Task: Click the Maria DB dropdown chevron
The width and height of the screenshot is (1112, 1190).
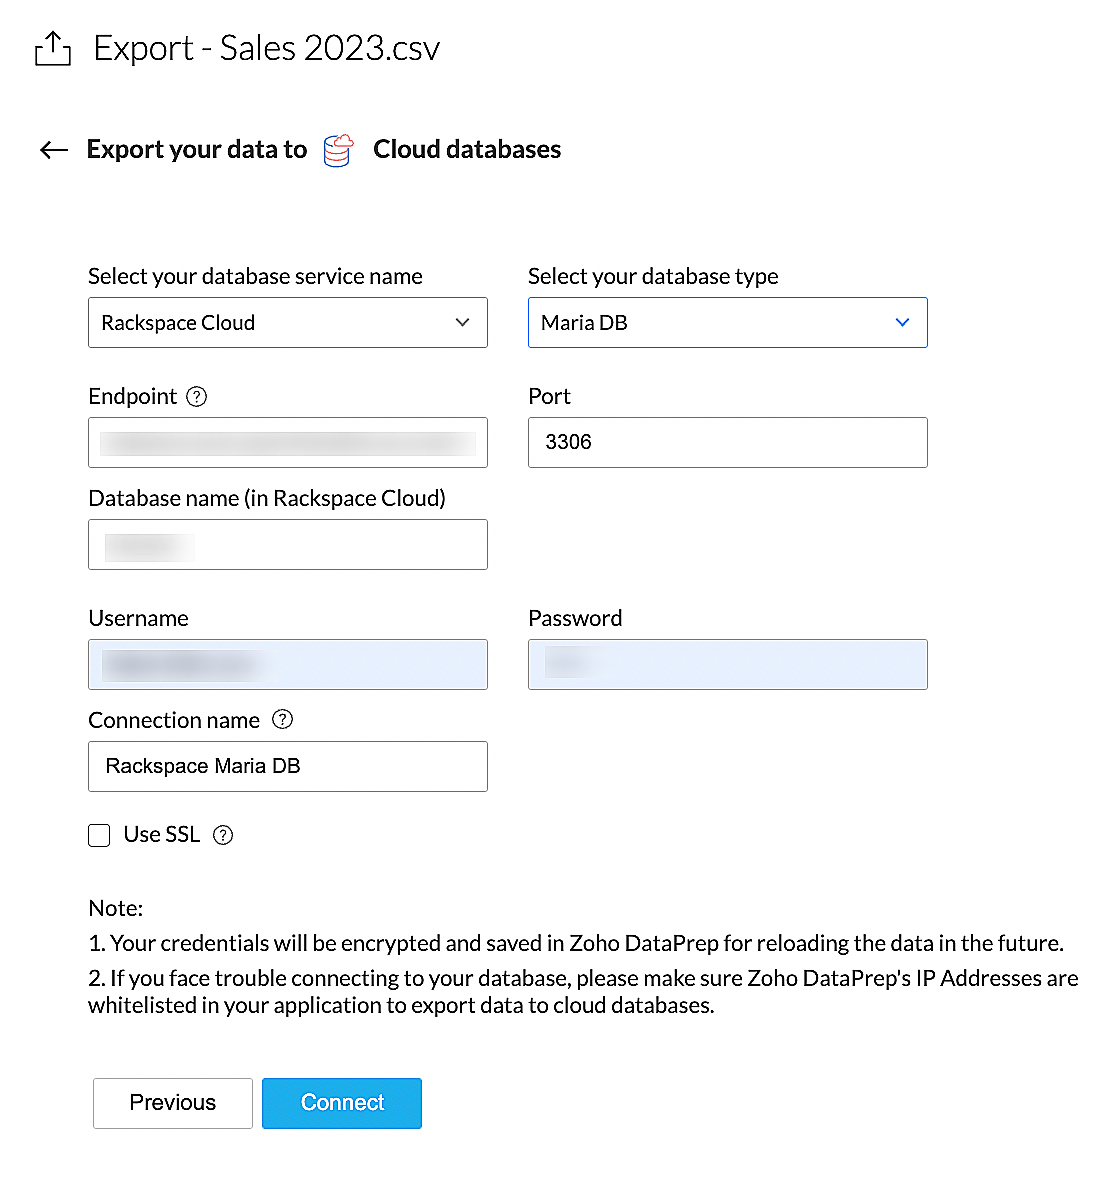Action: tap(902, 323)
